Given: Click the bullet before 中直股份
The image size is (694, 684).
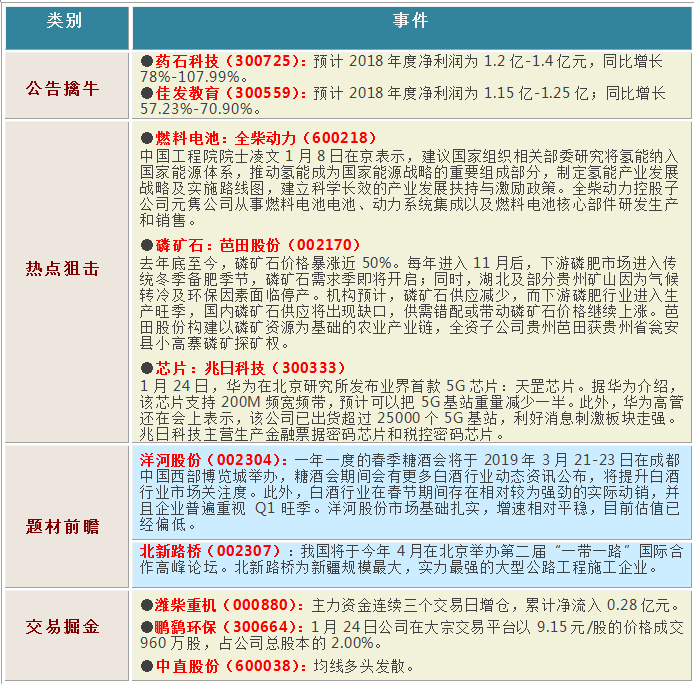Looking at the screenshot, I should point(147,666).
